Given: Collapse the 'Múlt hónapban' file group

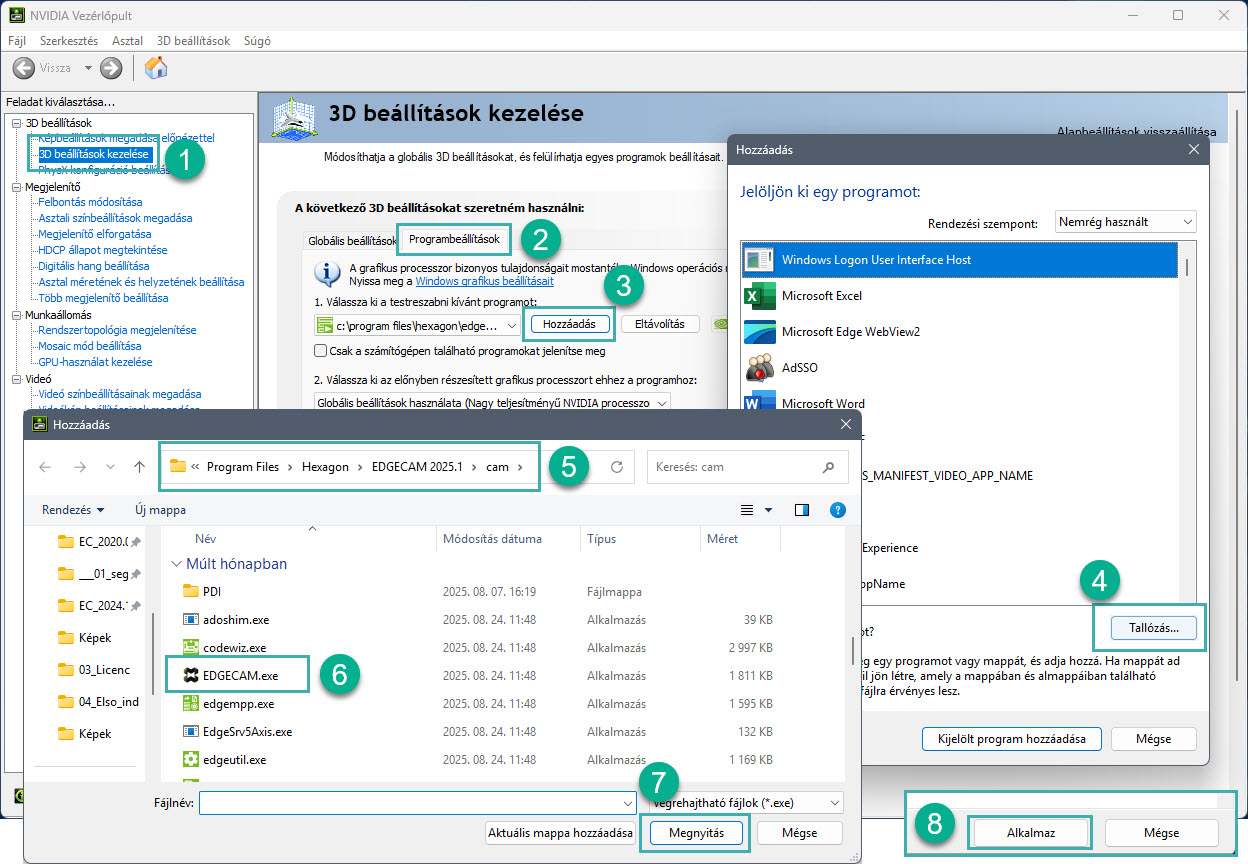Looking at the screenshot, I should pyautogui.click(x=177, y=564).
